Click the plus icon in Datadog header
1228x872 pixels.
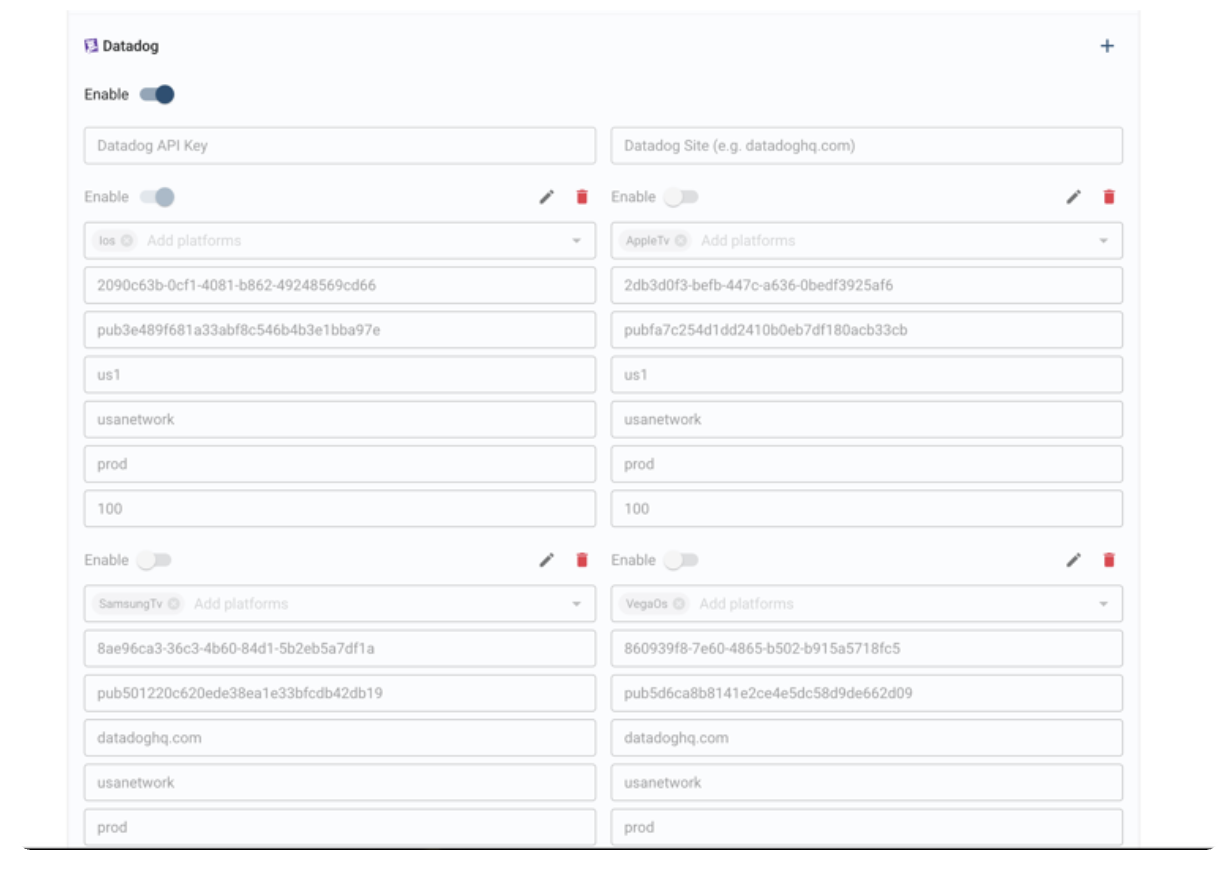tap(1107, 46)
